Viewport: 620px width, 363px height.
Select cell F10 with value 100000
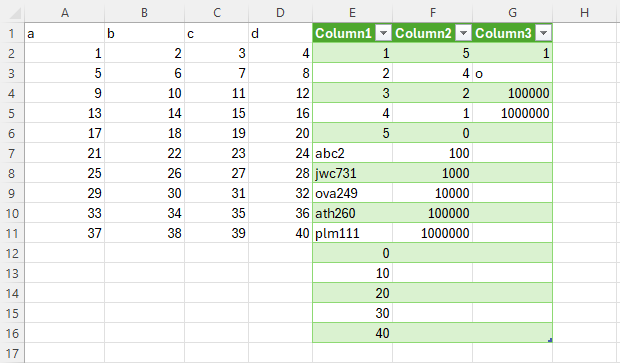click(x=433, y=214)
